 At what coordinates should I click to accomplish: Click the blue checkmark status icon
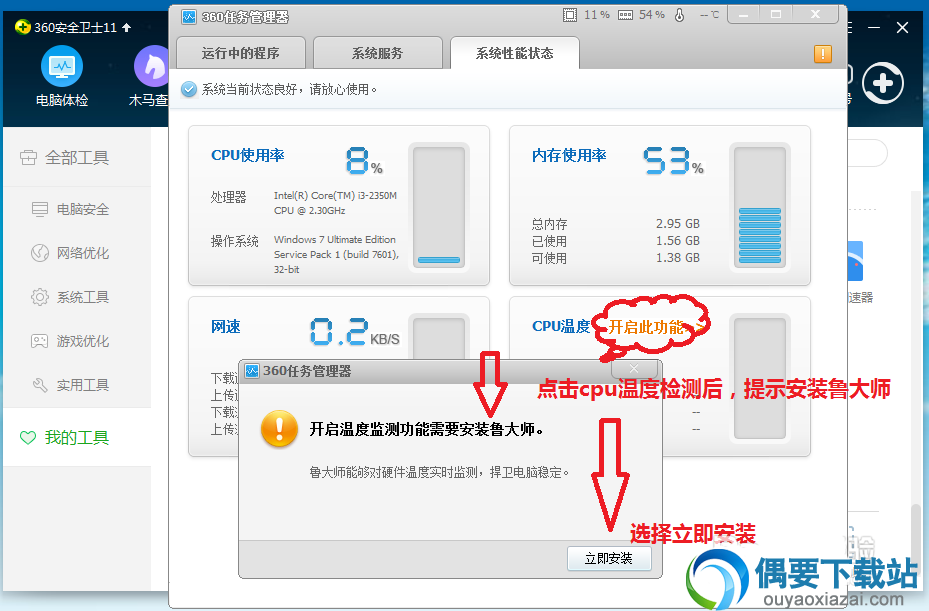[x=188, y=89]
